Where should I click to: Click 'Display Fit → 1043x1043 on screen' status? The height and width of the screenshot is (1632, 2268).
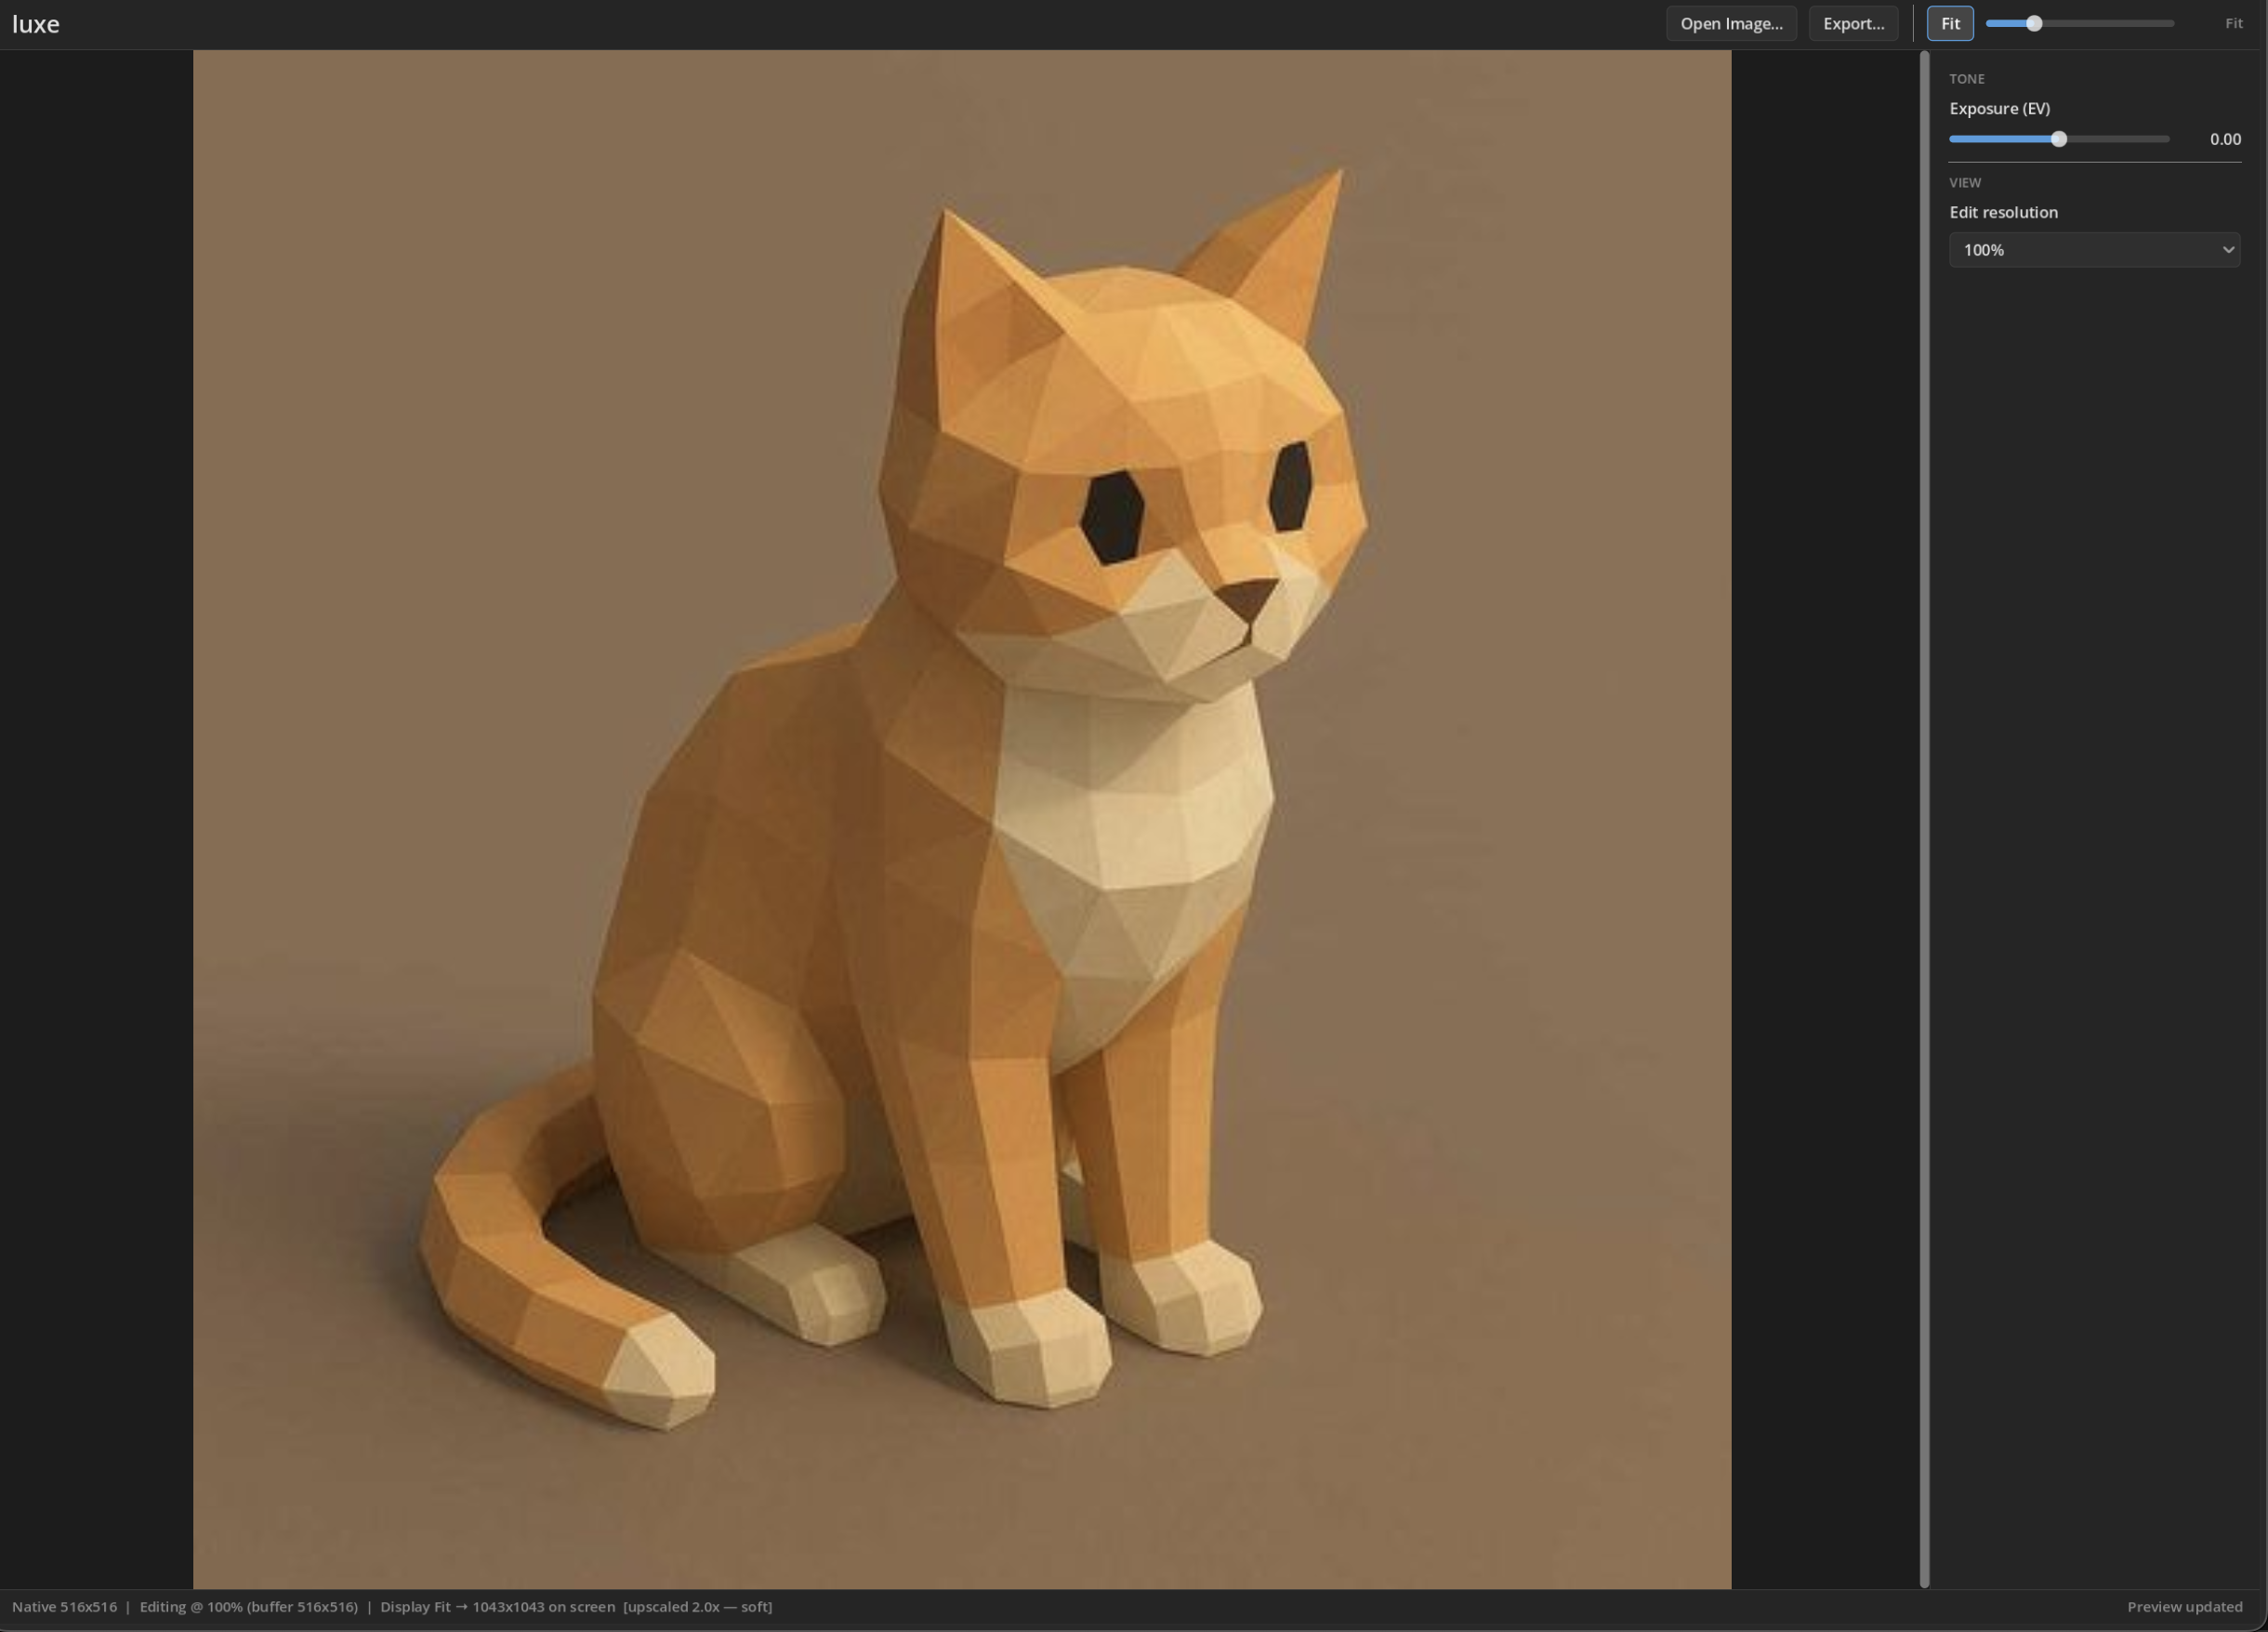click(497, 1607)
